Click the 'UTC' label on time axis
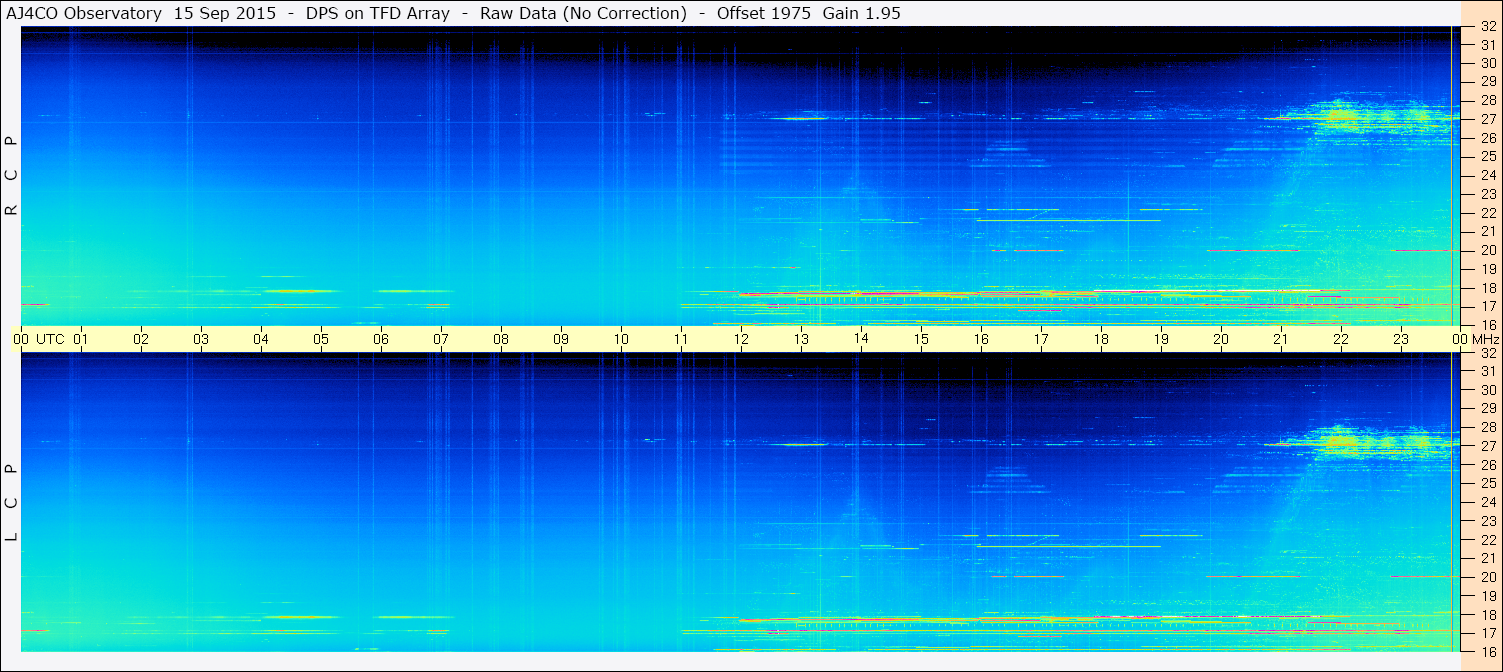The width and height of the screenshot is (1503, 672). 50,339
